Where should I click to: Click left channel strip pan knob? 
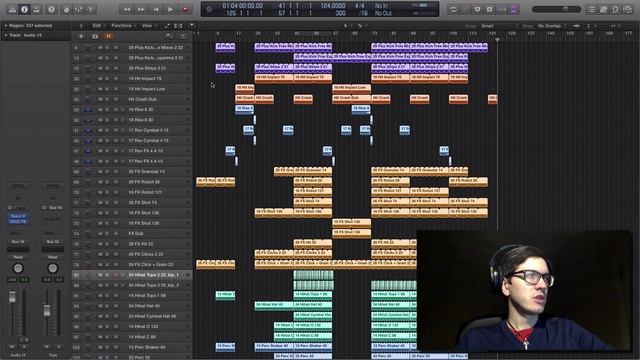point(18,269)
